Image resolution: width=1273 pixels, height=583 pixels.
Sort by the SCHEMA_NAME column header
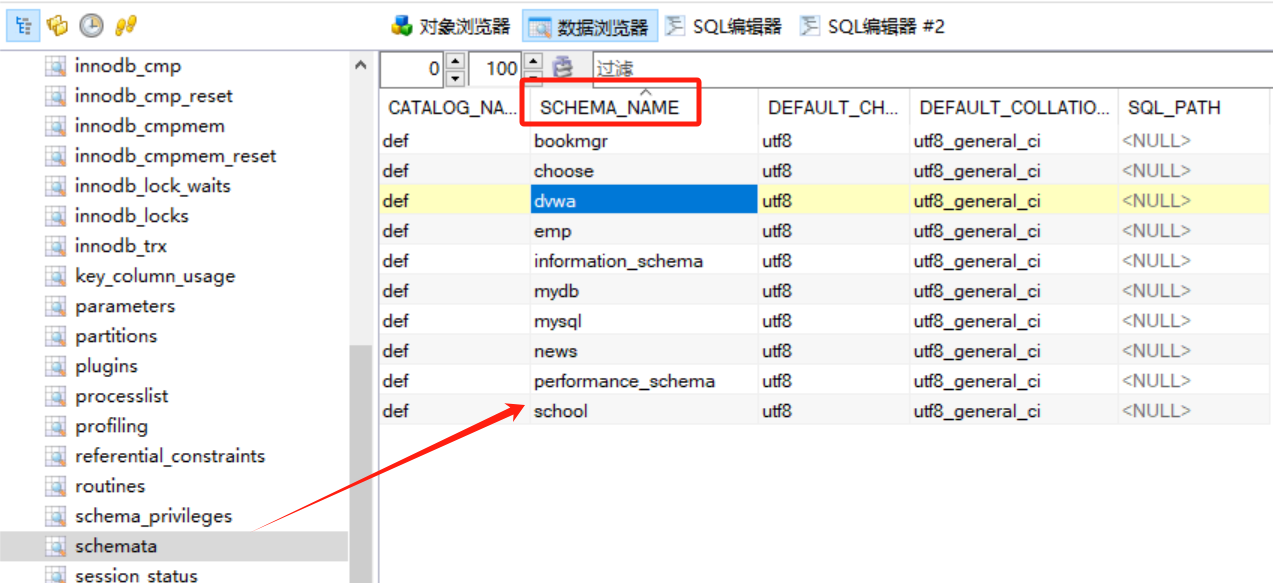pyautogui.click(x=644, y=108)
